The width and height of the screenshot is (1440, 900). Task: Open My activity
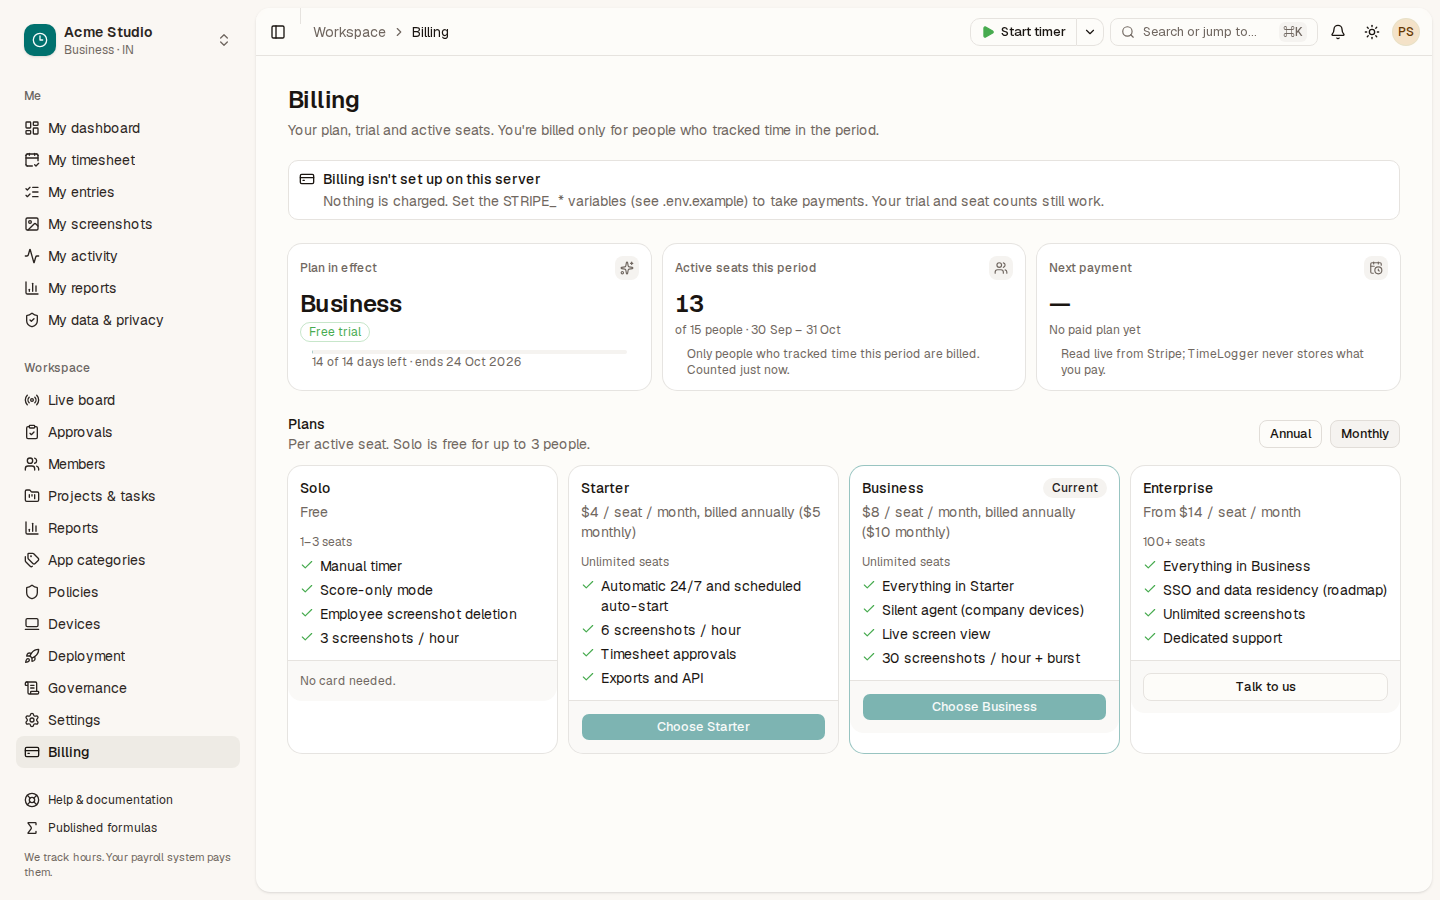(128, 256)
